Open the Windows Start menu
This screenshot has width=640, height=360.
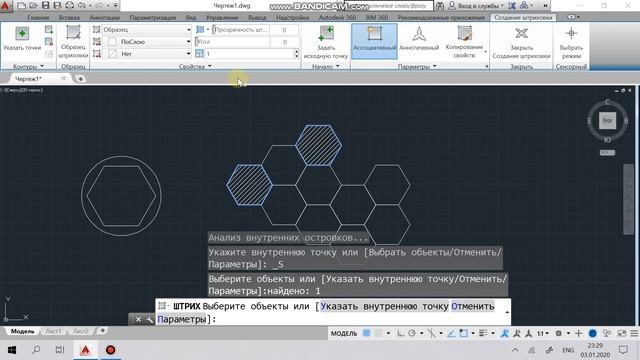point(12,350)
